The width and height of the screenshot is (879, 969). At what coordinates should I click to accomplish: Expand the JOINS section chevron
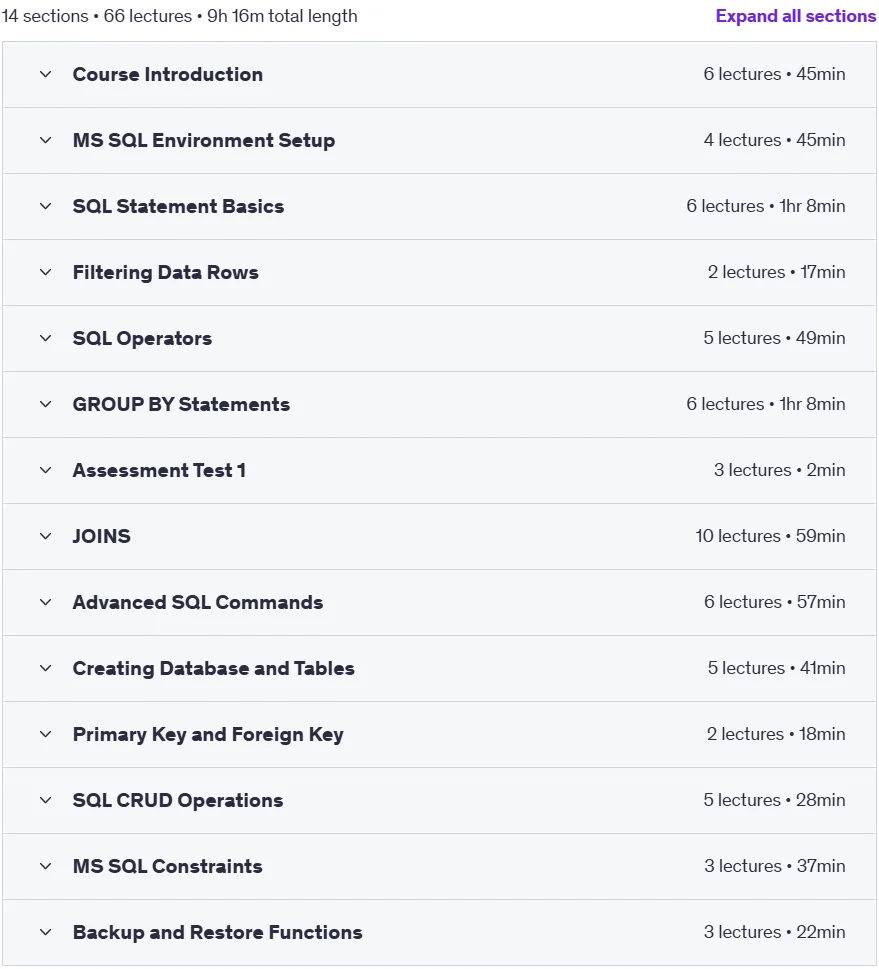tap(45, 536)
